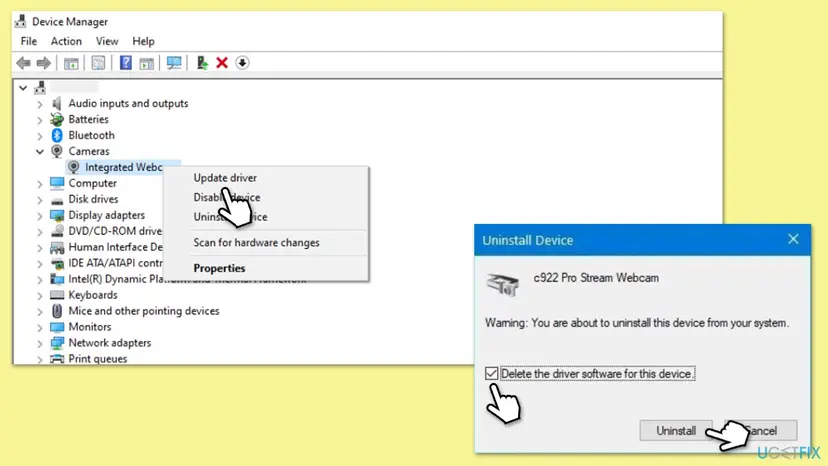Screen dimensions: 828x466
Task: Choose Update driver from context menu
Action: coord(225,178)
